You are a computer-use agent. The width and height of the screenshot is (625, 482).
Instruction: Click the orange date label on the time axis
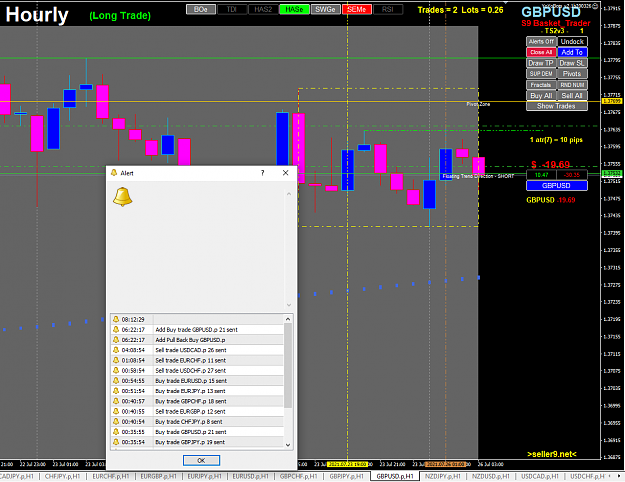point(445,464)
